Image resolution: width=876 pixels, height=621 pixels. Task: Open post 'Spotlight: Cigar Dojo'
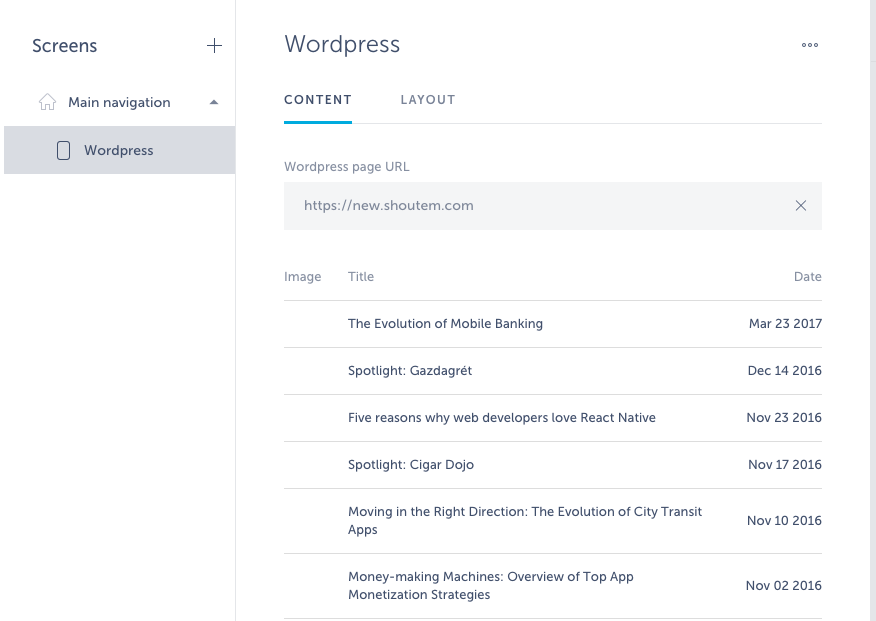(x=411, y=465)
